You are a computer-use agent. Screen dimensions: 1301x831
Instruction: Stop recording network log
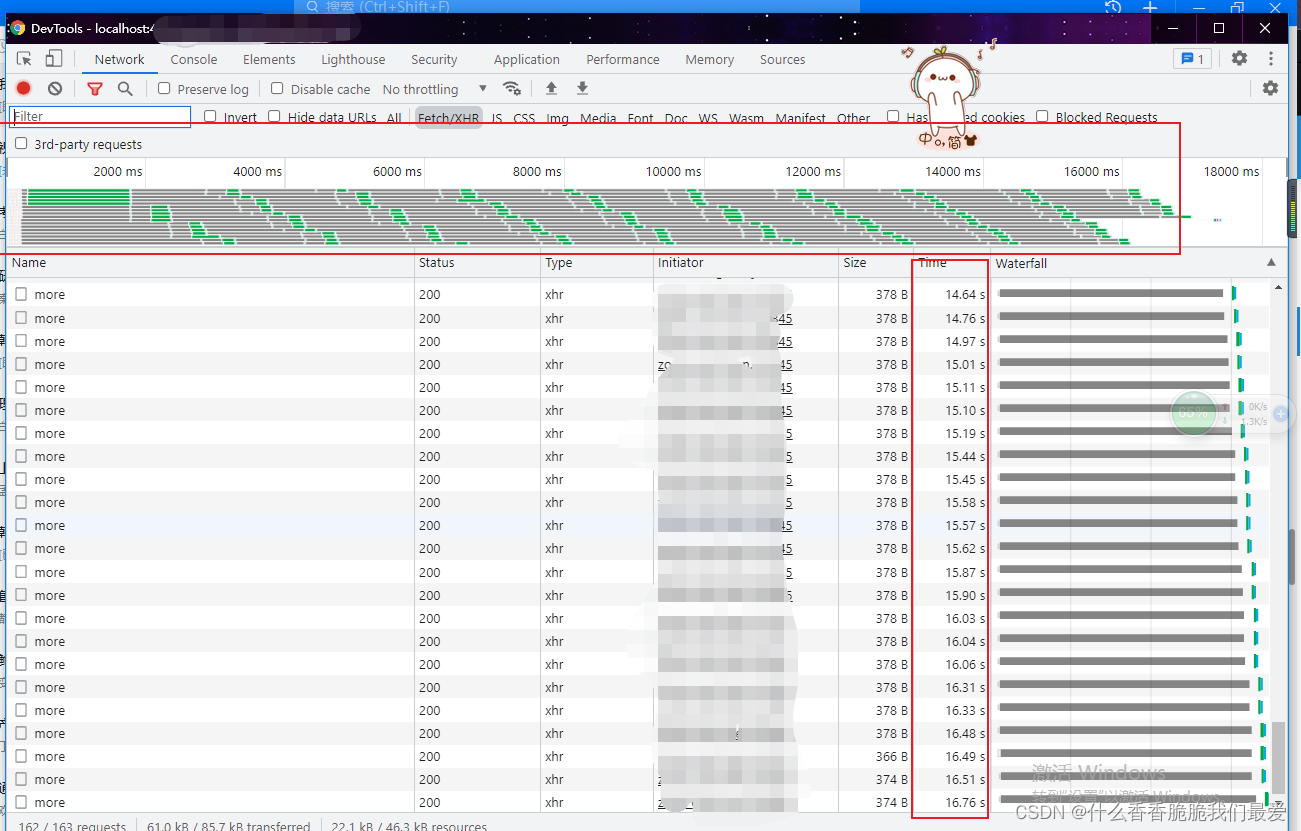pos(24,89)
